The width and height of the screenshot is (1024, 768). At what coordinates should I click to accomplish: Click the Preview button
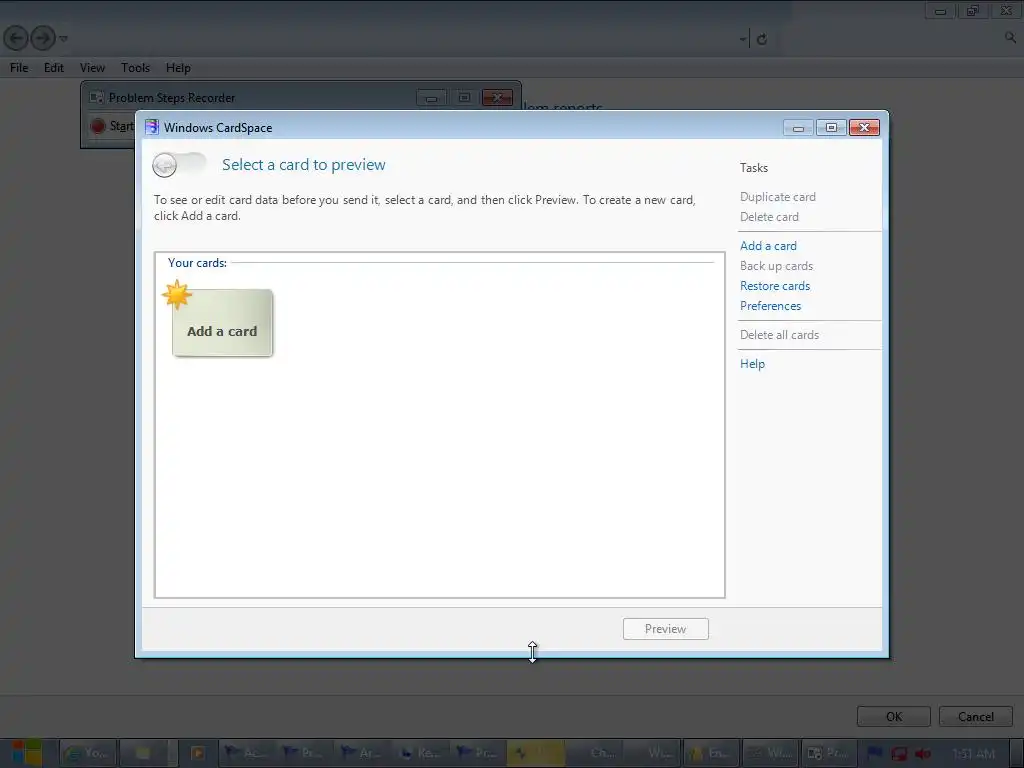[665, 629]
